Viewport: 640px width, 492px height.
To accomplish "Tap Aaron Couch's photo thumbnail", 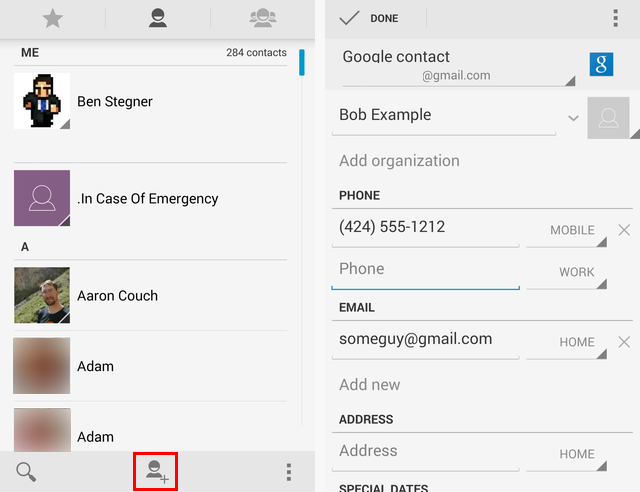I will [x=42, y=295].
